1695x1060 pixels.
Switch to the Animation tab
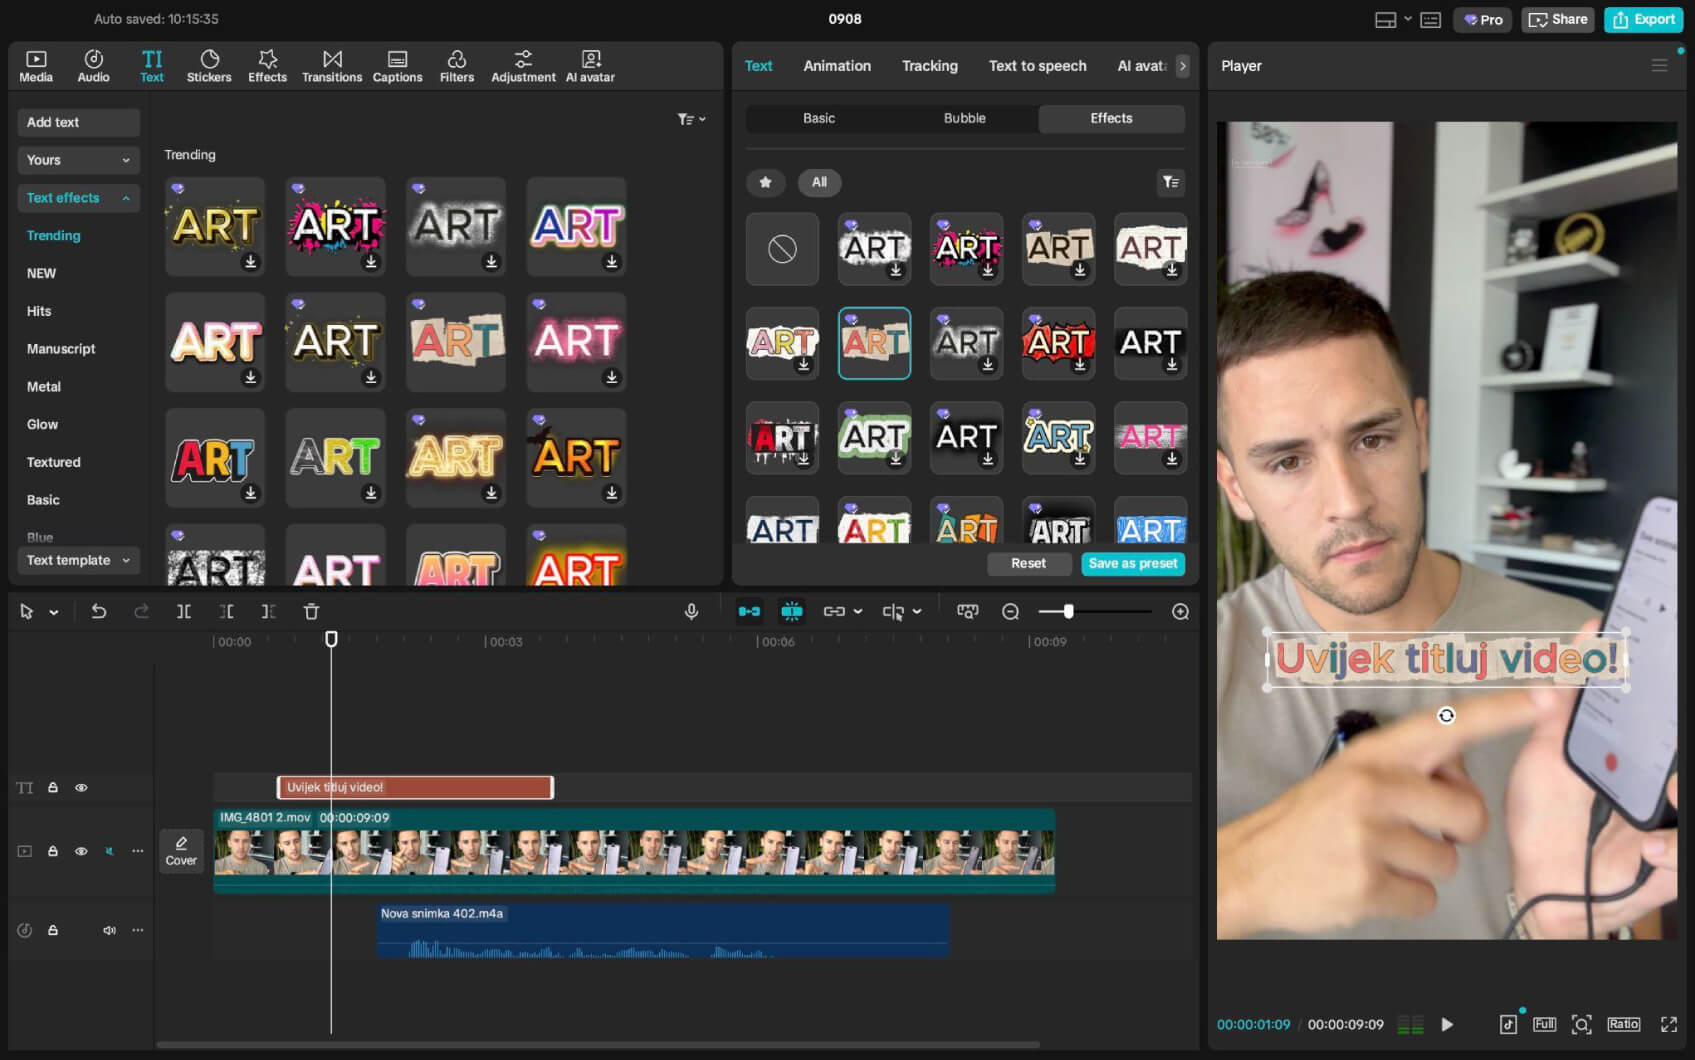pyautogui.click(x=837, y=66)
